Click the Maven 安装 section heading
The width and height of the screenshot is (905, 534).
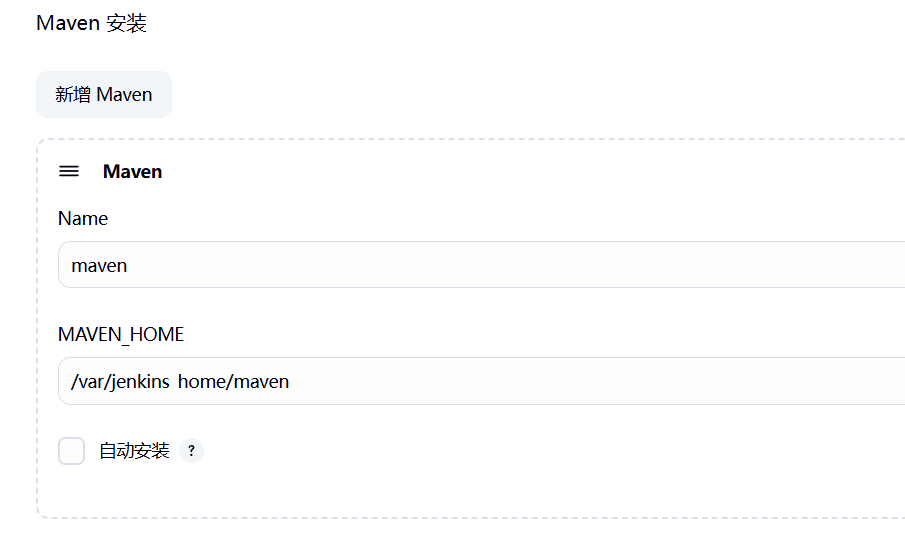pyautogui.click(x=91, y=23)
